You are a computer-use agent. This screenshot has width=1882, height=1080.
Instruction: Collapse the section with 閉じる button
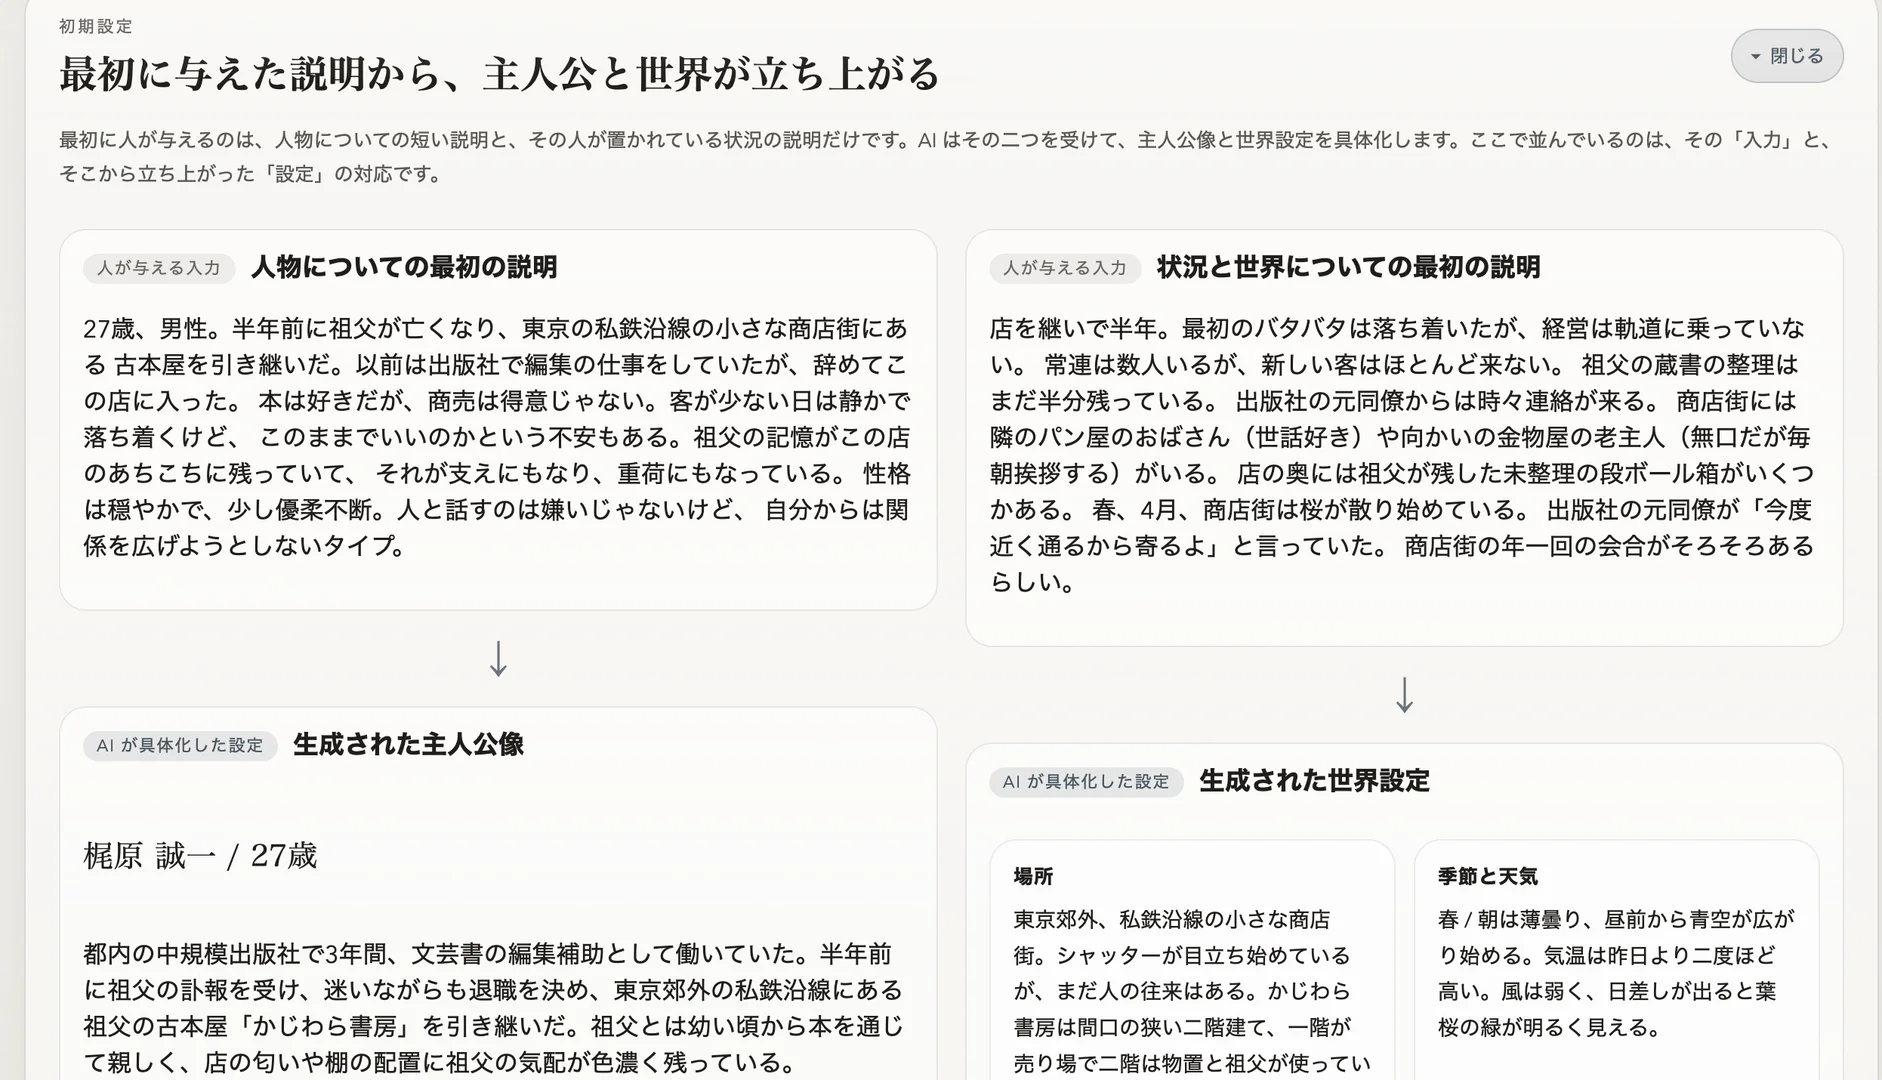coord(1787,56)
